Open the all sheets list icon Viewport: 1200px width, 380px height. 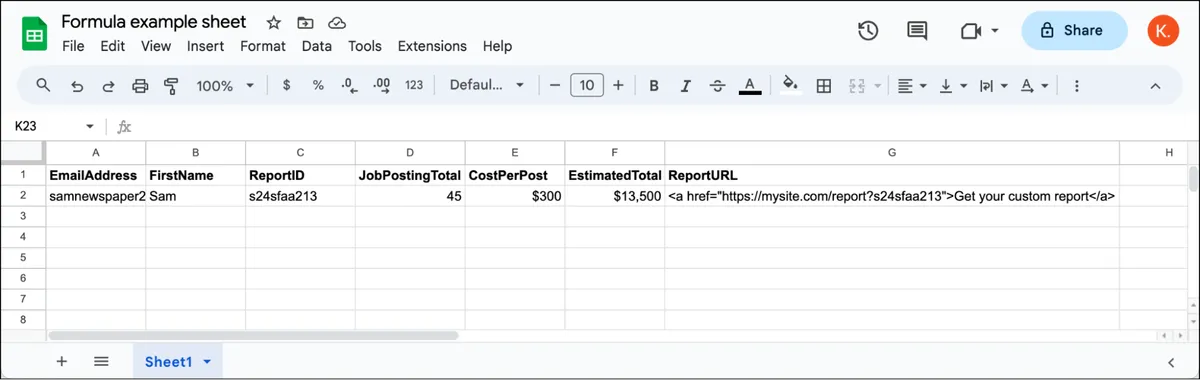point(101,361)
